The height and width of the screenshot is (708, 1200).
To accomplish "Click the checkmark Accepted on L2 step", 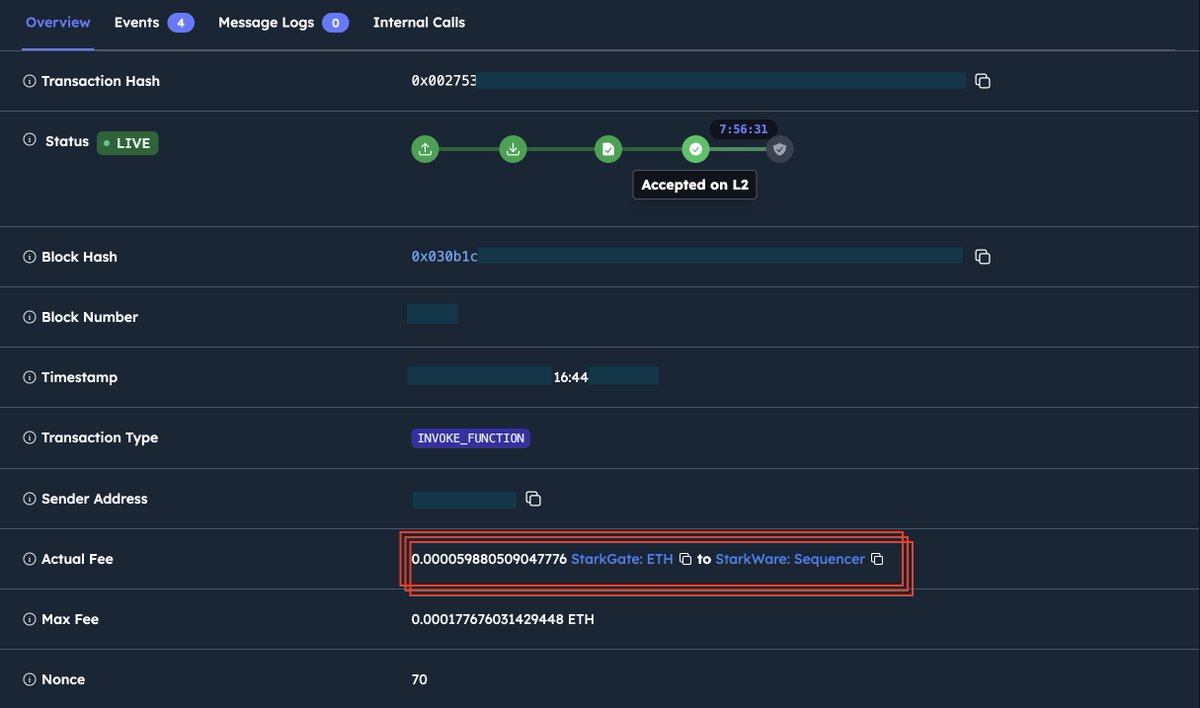I will (696, 150).
